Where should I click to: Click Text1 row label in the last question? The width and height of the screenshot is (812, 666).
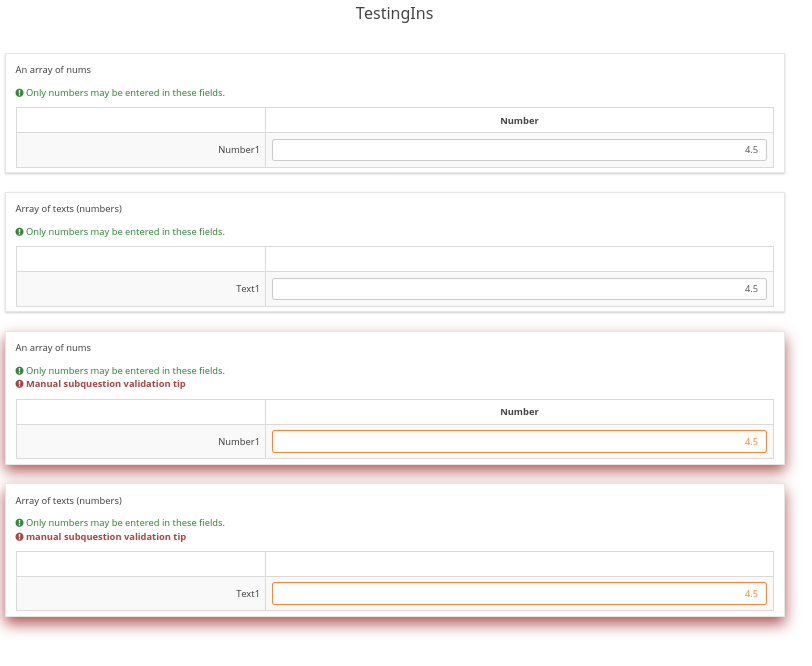247,594
